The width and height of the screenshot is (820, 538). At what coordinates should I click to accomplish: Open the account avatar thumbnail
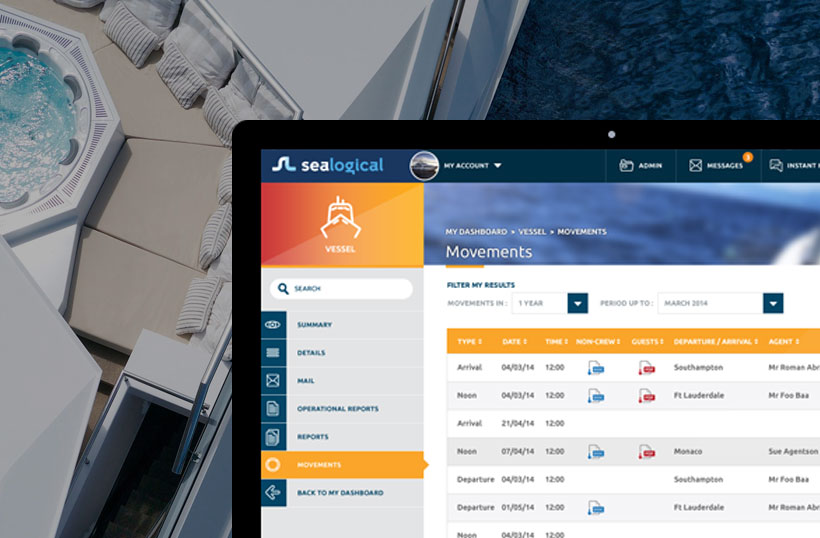click(424, 166)
